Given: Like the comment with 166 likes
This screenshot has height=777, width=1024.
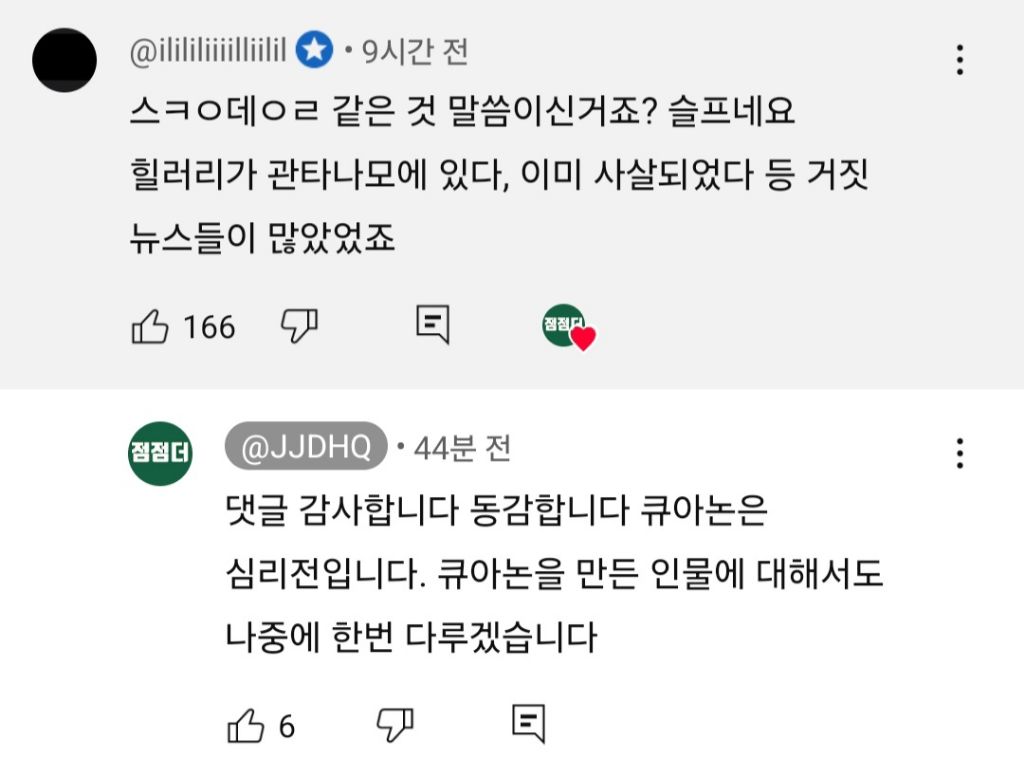Looking at the screenshot, I should click(x=150, y=326).
